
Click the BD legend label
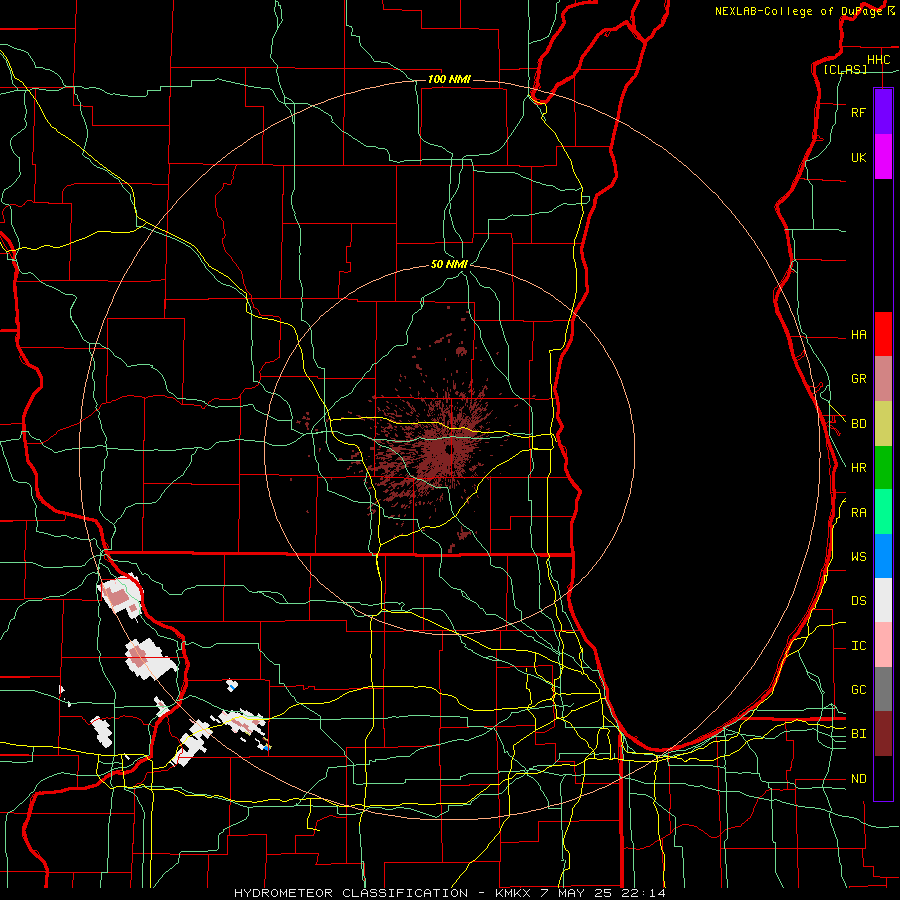pos(858,424)
